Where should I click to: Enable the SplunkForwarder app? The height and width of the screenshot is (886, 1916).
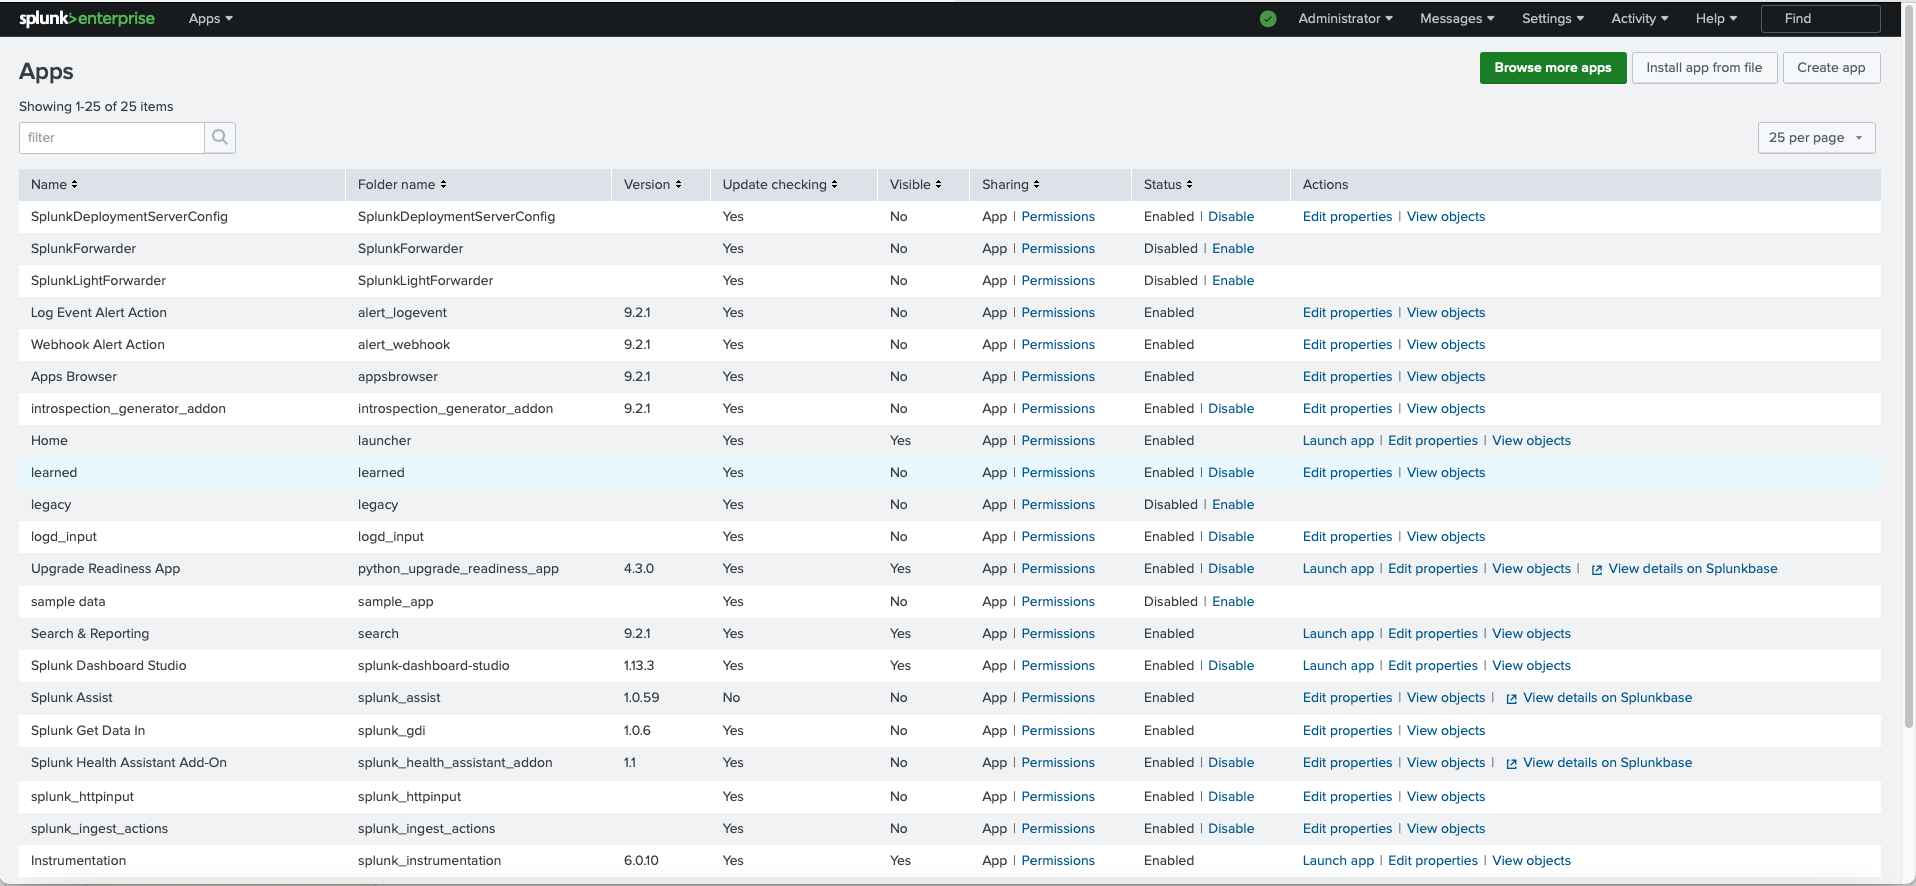pos(1233,249)
